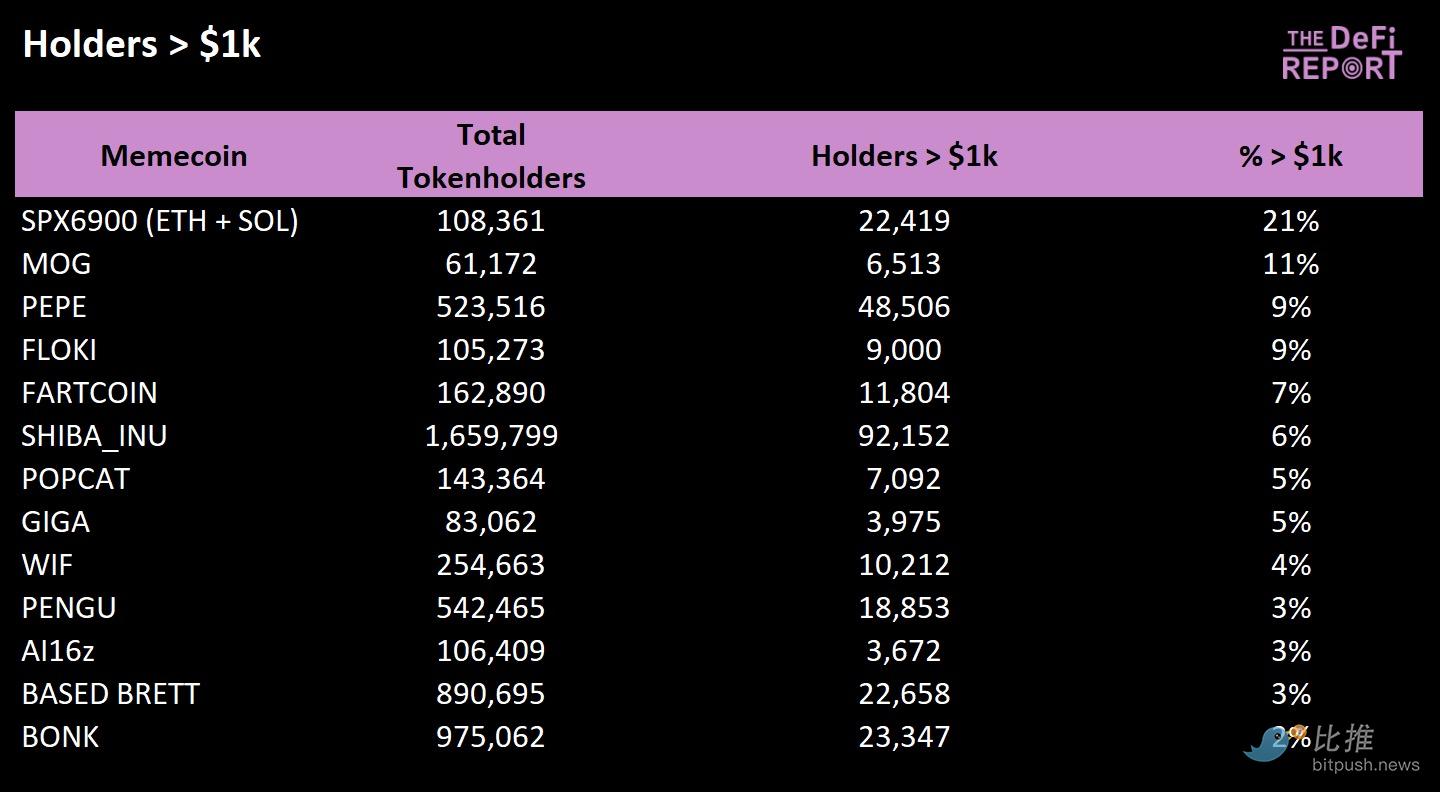Click the MOG memecoin name

[56, 264]
